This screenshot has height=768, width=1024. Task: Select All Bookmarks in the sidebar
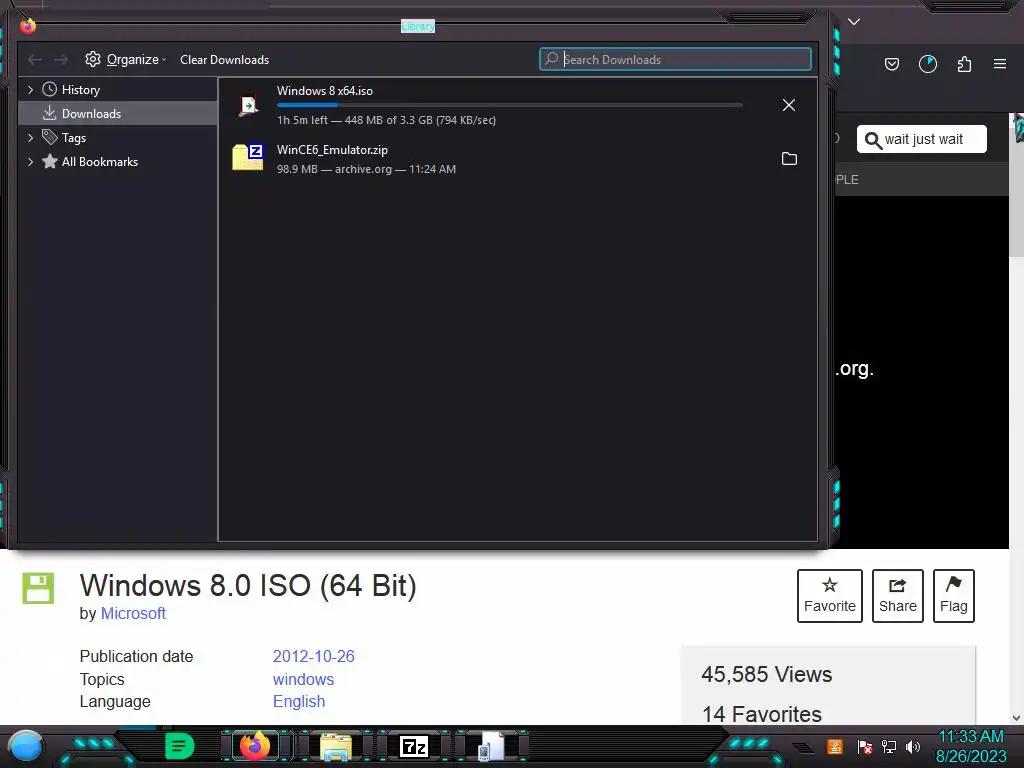100,161
